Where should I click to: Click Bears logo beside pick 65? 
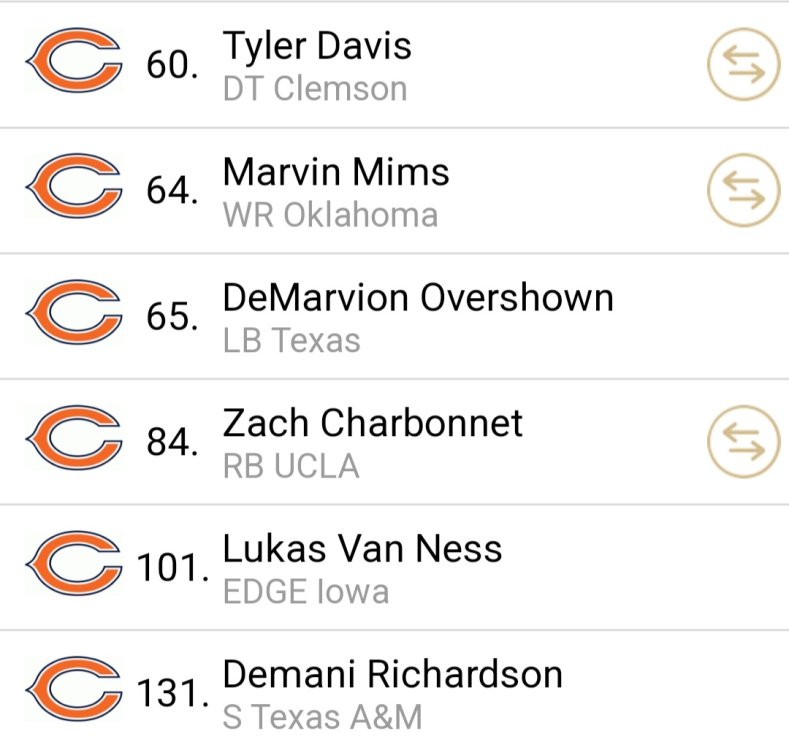74,312
